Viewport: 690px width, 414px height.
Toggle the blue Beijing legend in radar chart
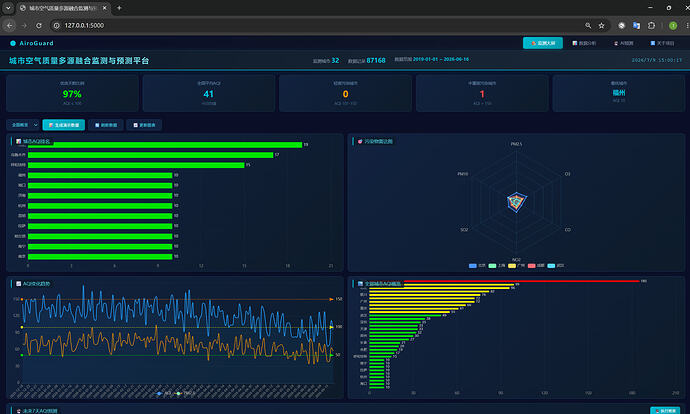coord(477,266)
